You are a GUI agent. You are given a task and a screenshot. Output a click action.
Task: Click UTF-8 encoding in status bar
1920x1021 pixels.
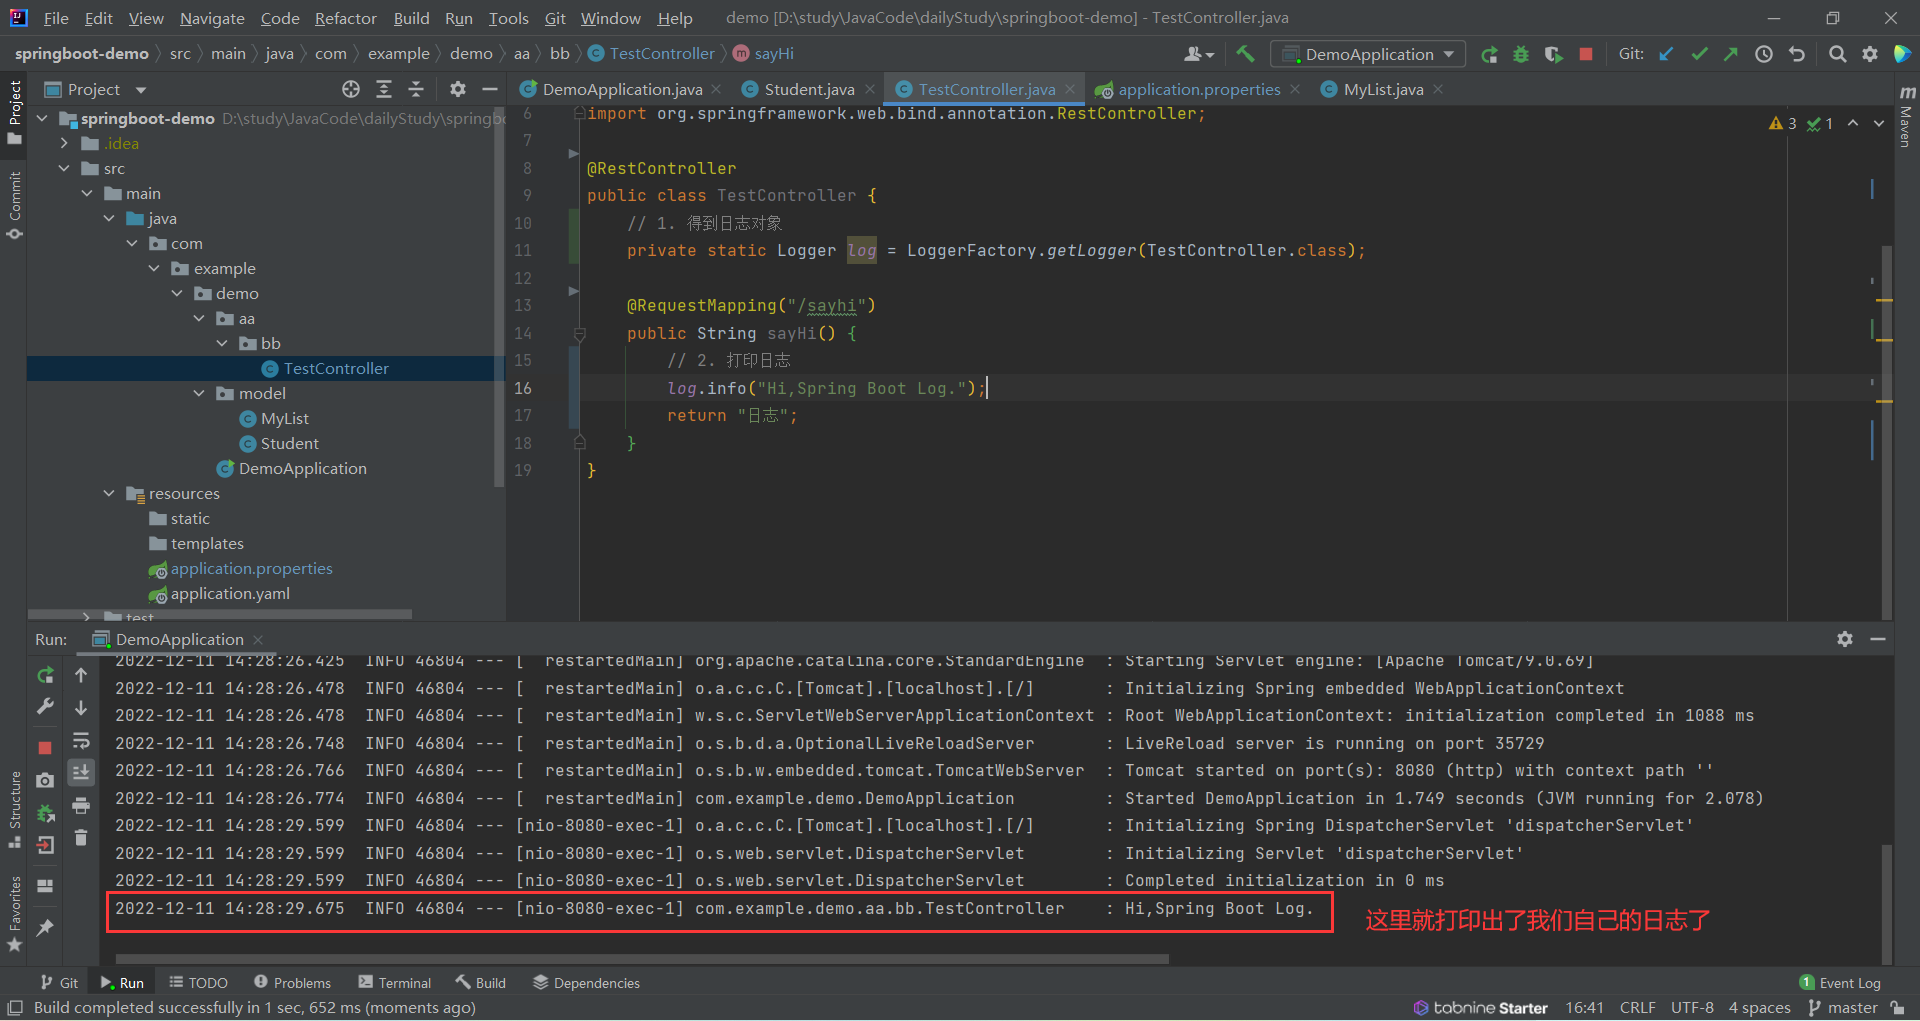(x=1692, y=1008)
